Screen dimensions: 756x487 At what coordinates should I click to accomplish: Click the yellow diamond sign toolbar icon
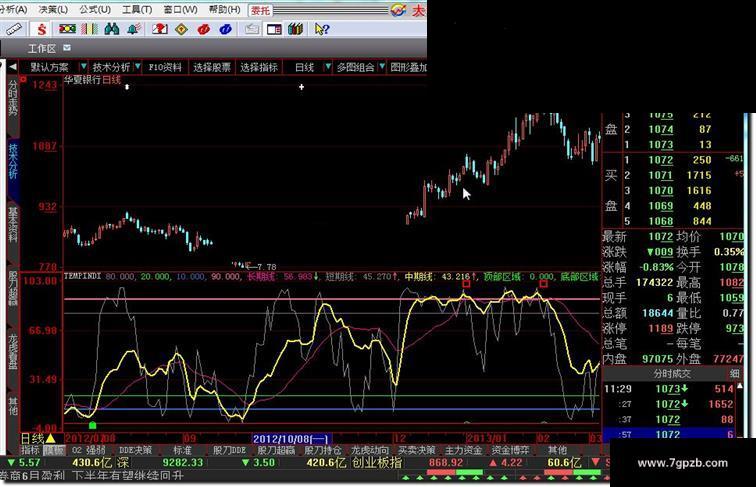[x=181, y=29]
